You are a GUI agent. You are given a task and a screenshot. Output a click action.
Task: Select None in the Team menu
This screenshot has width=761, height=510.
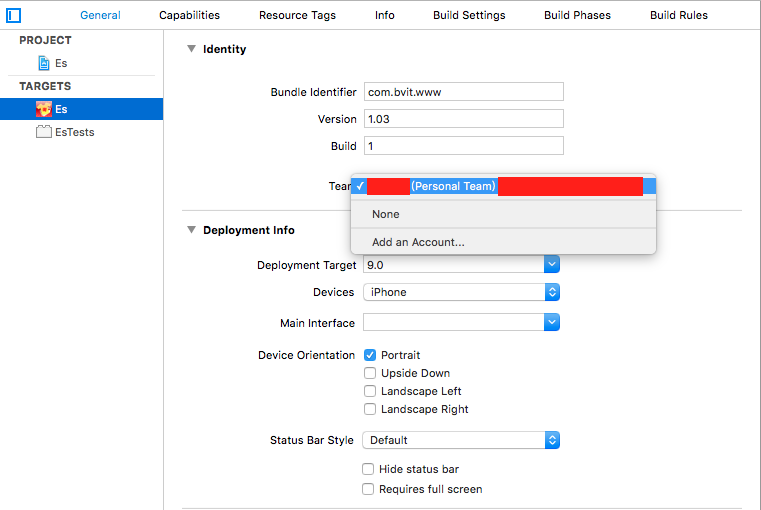386,214
